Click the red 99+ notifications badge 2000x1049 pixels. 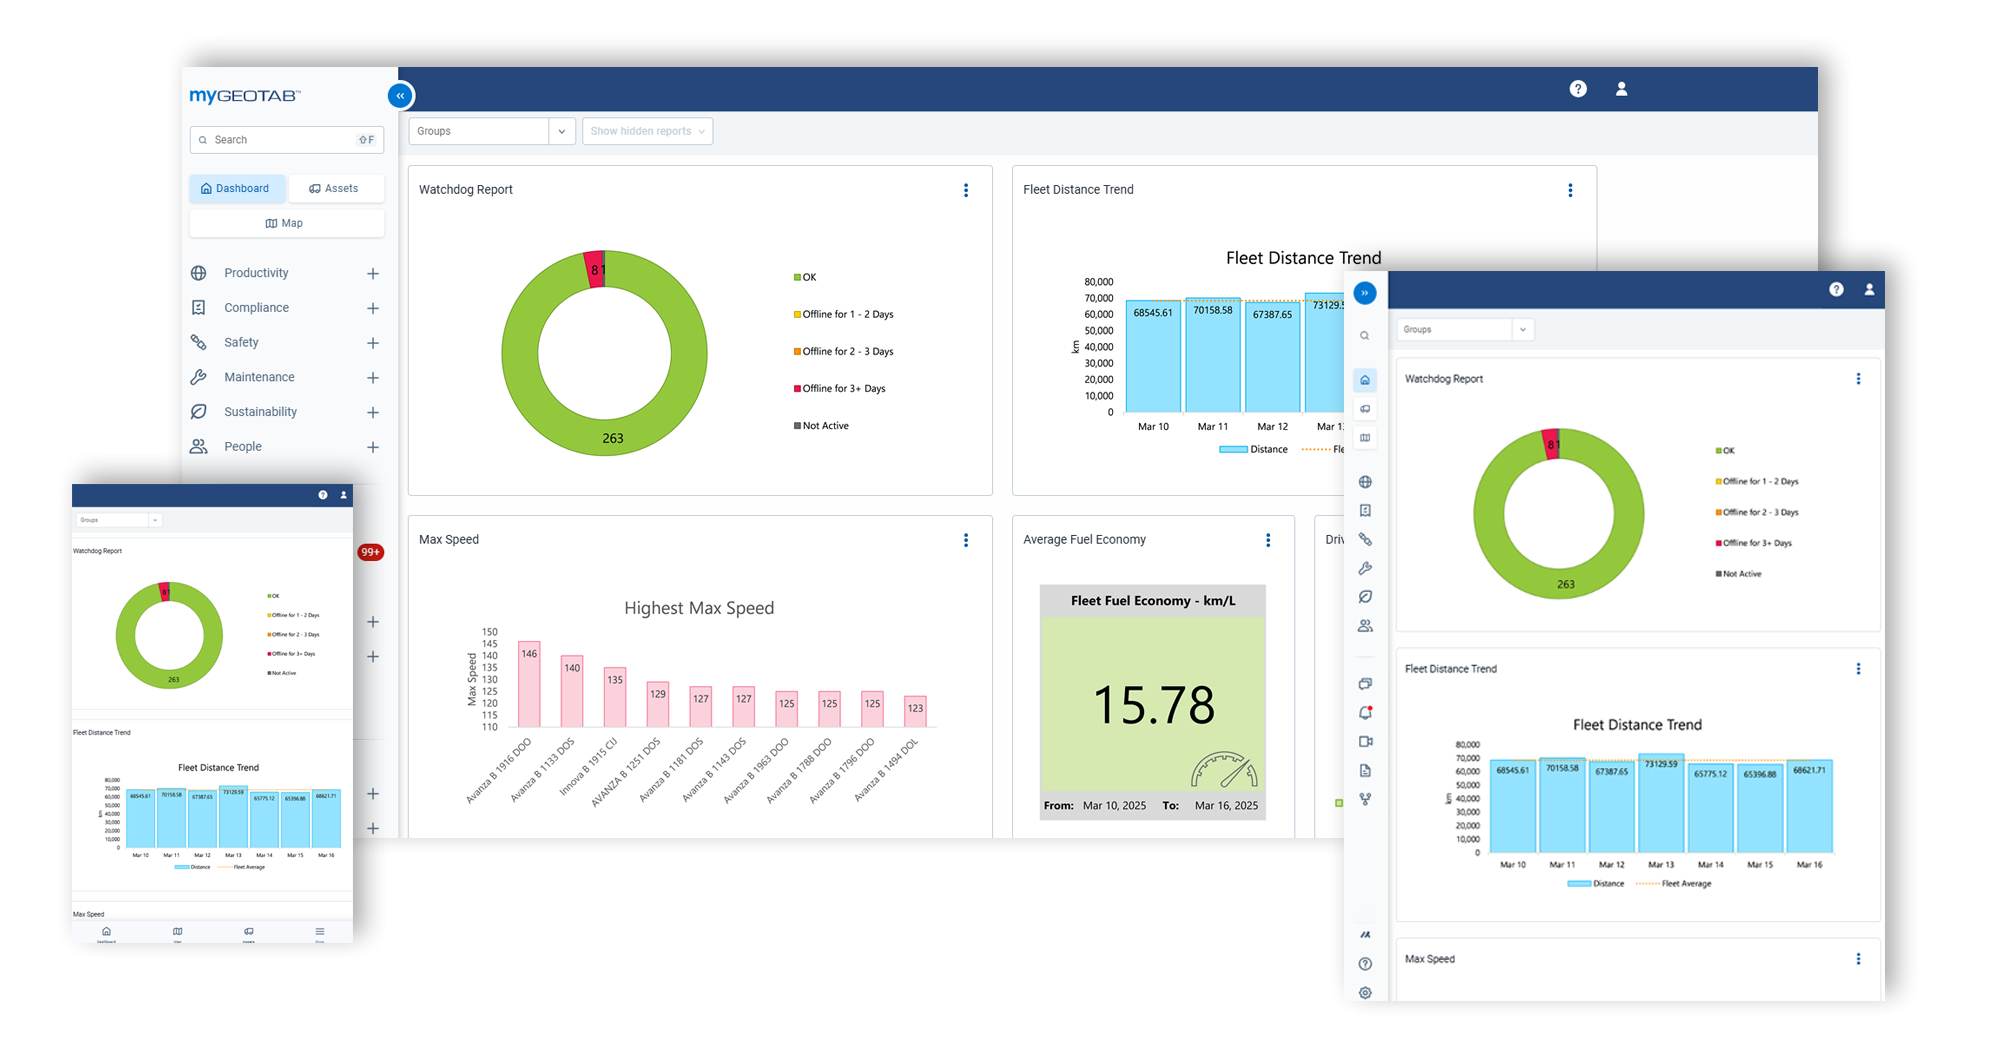(370, 552)
